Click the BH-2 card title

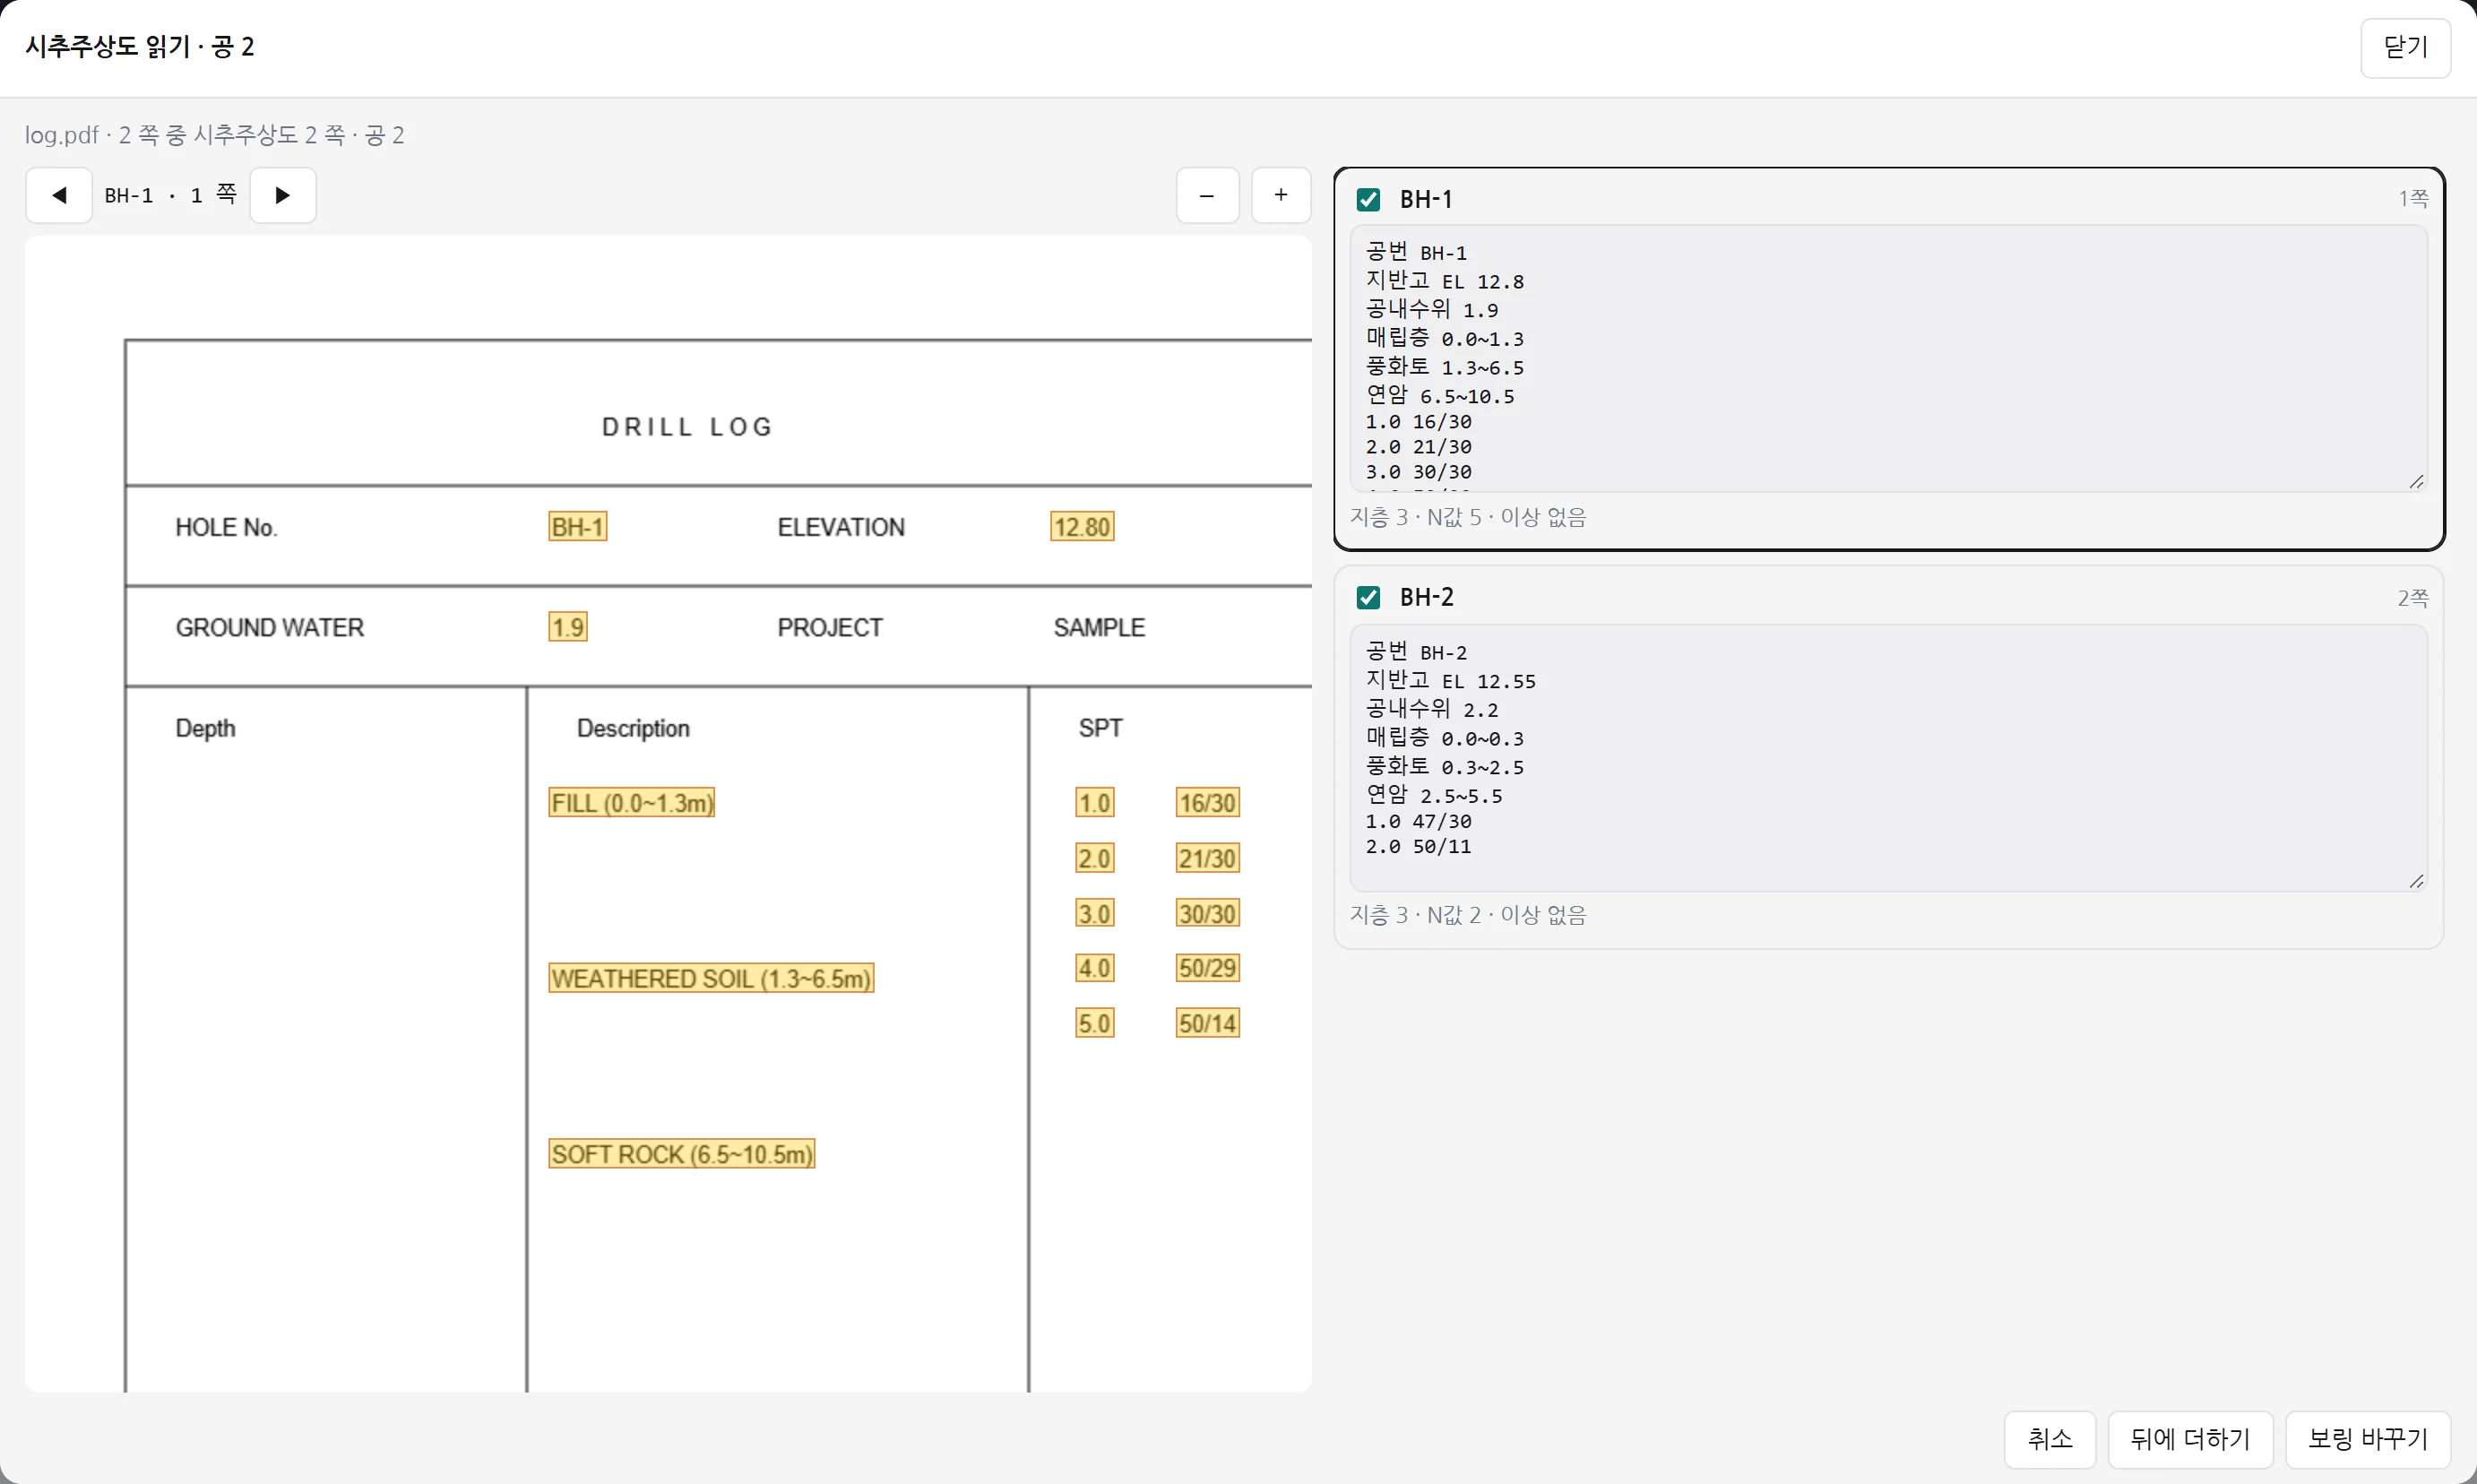(1426, 598)
